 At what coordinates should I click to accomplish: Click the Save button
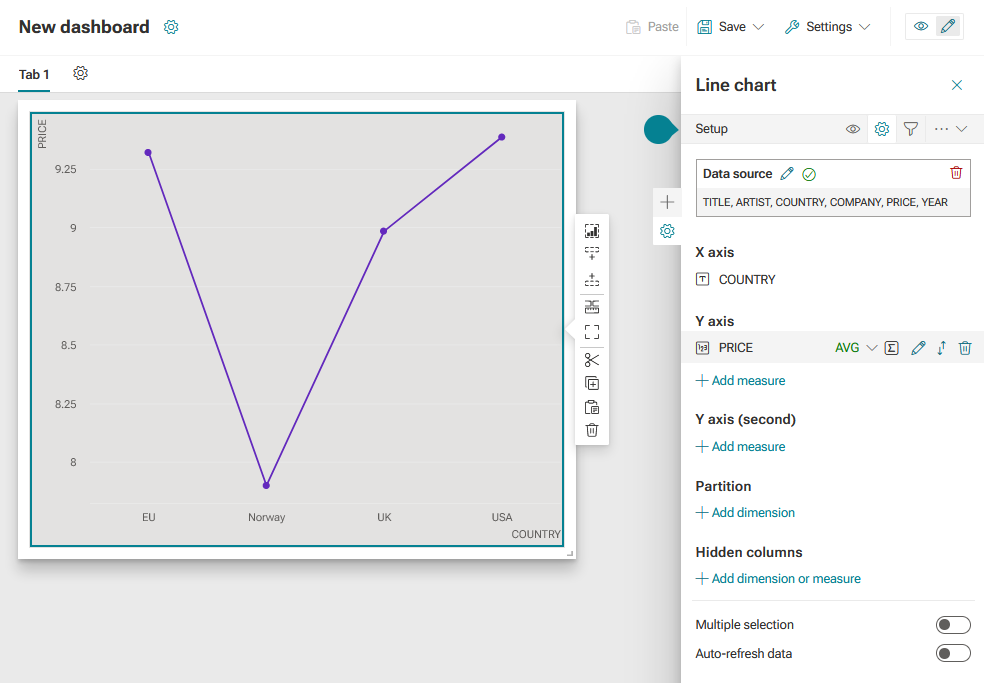click(x=722, y=27)
